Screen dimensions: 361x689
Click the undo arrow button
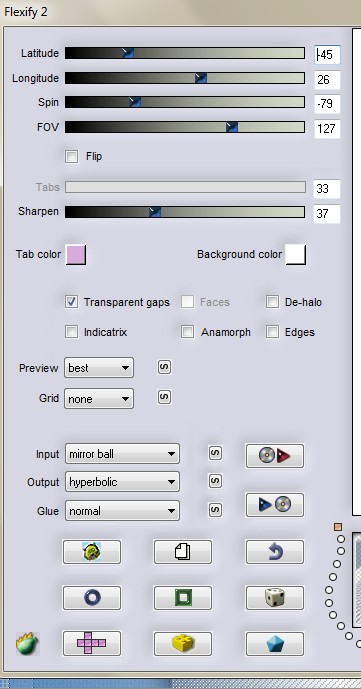coord(274,552)
